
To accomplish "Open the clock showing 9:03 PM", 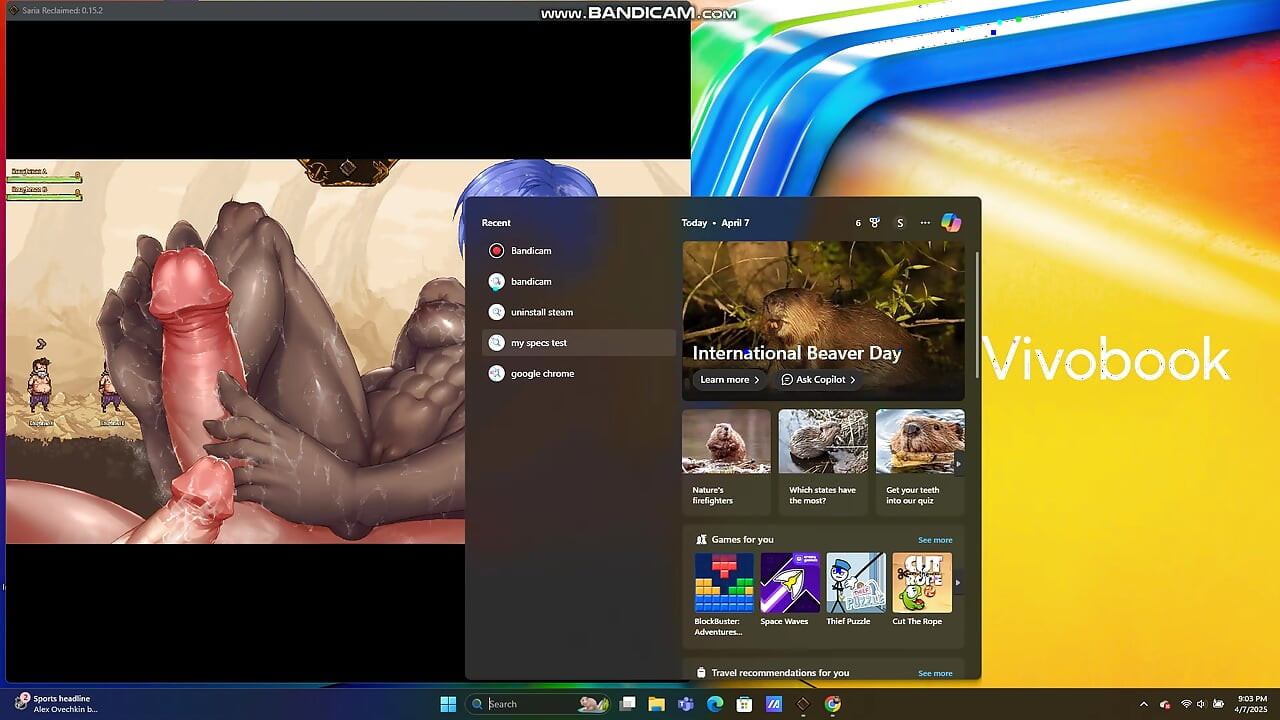I will [1252, 704].
